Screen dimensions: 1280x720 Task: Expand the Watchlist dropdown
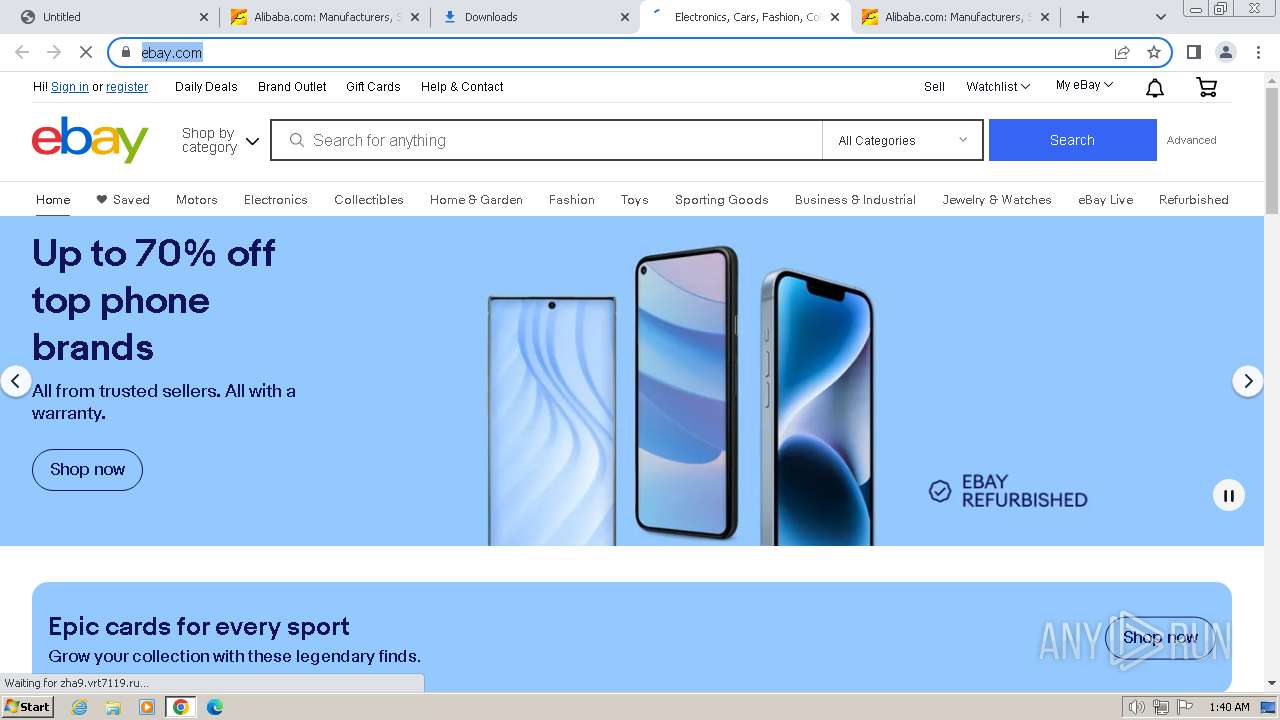click(997, 87)
